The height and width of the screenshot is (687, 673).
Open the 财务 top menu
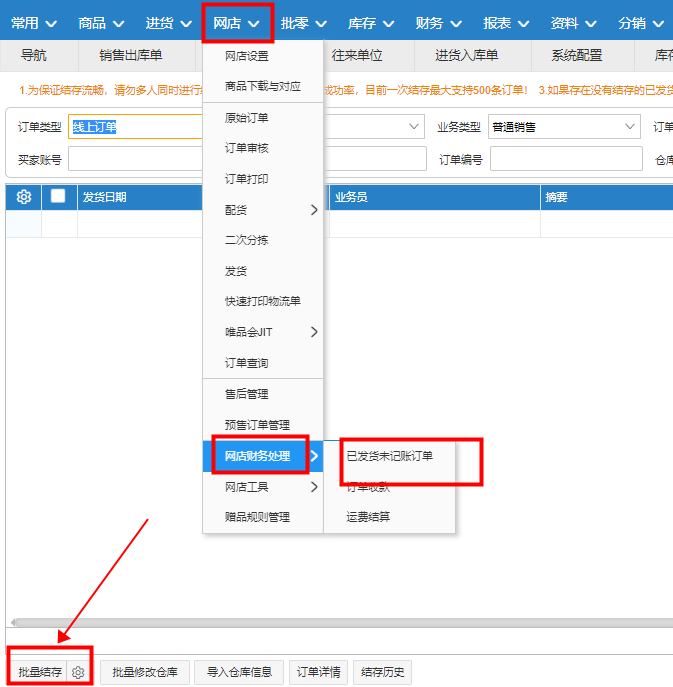click(x=437, y=22)
